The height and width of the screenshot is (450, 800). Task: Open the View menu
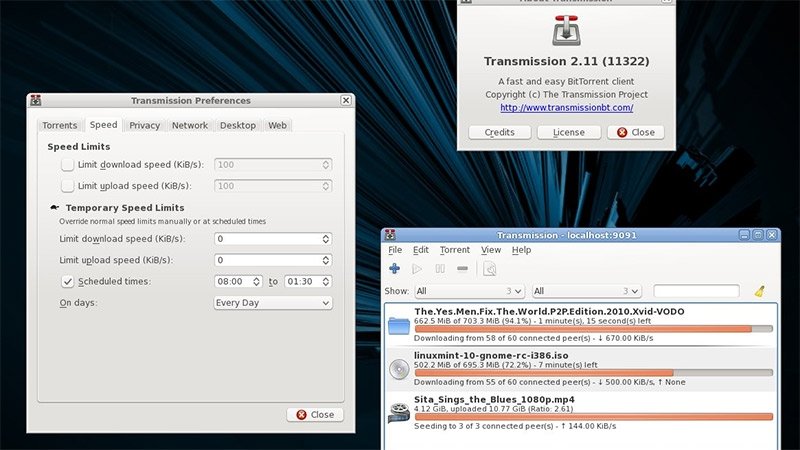pyautogui.click(x=491, y=250)
